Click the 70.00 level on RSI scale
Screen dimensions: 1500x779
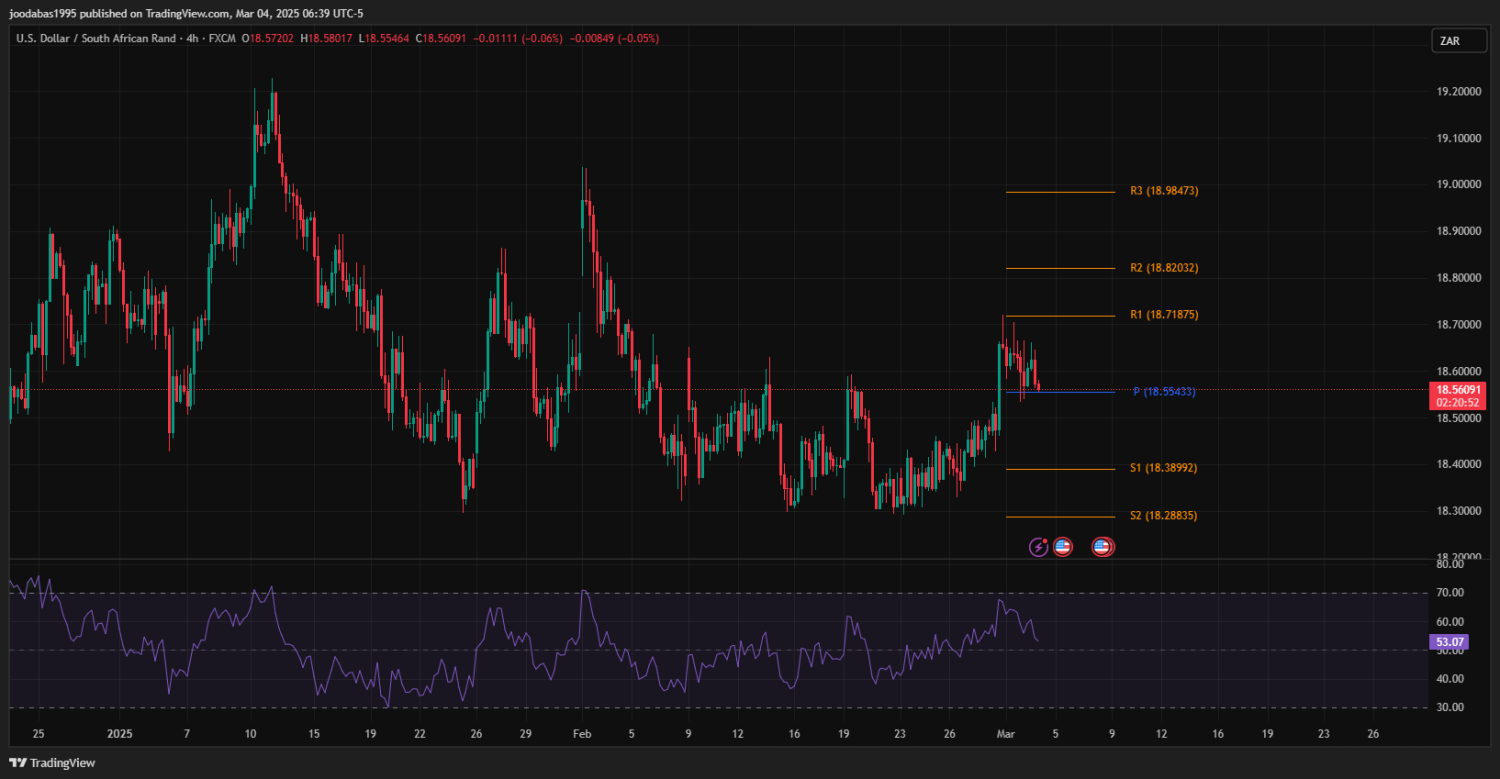tap(1450, 593)
